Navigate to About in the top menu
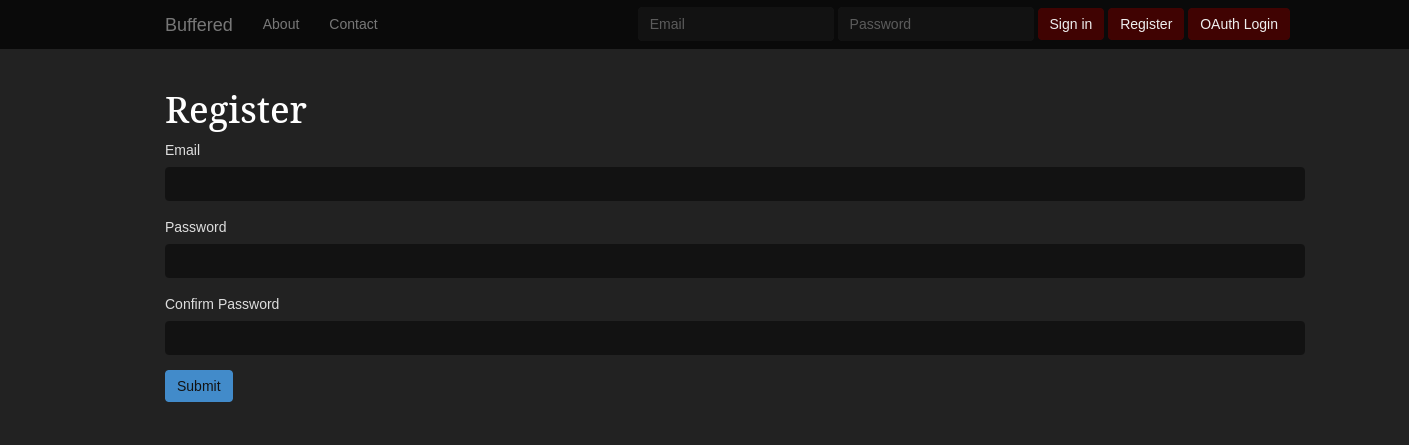 click(281, 24)
